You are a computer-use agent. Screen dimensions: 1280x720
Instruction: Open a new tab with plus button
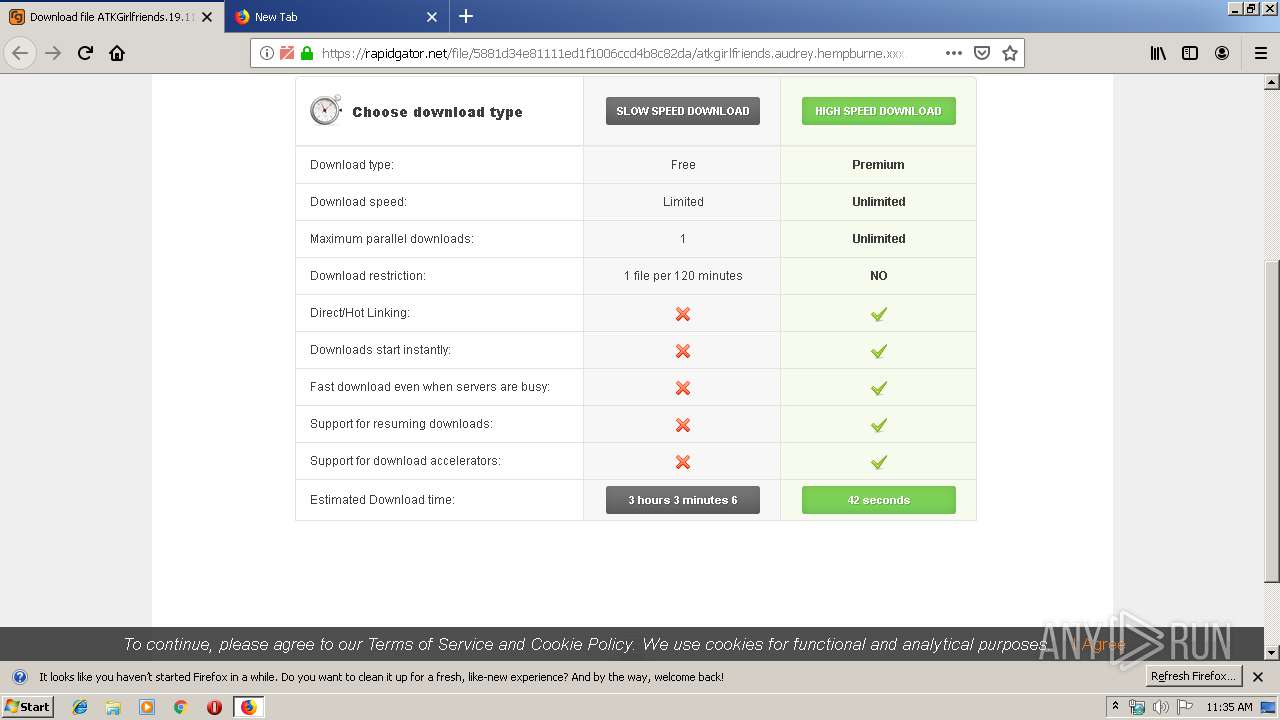(466, 16)
